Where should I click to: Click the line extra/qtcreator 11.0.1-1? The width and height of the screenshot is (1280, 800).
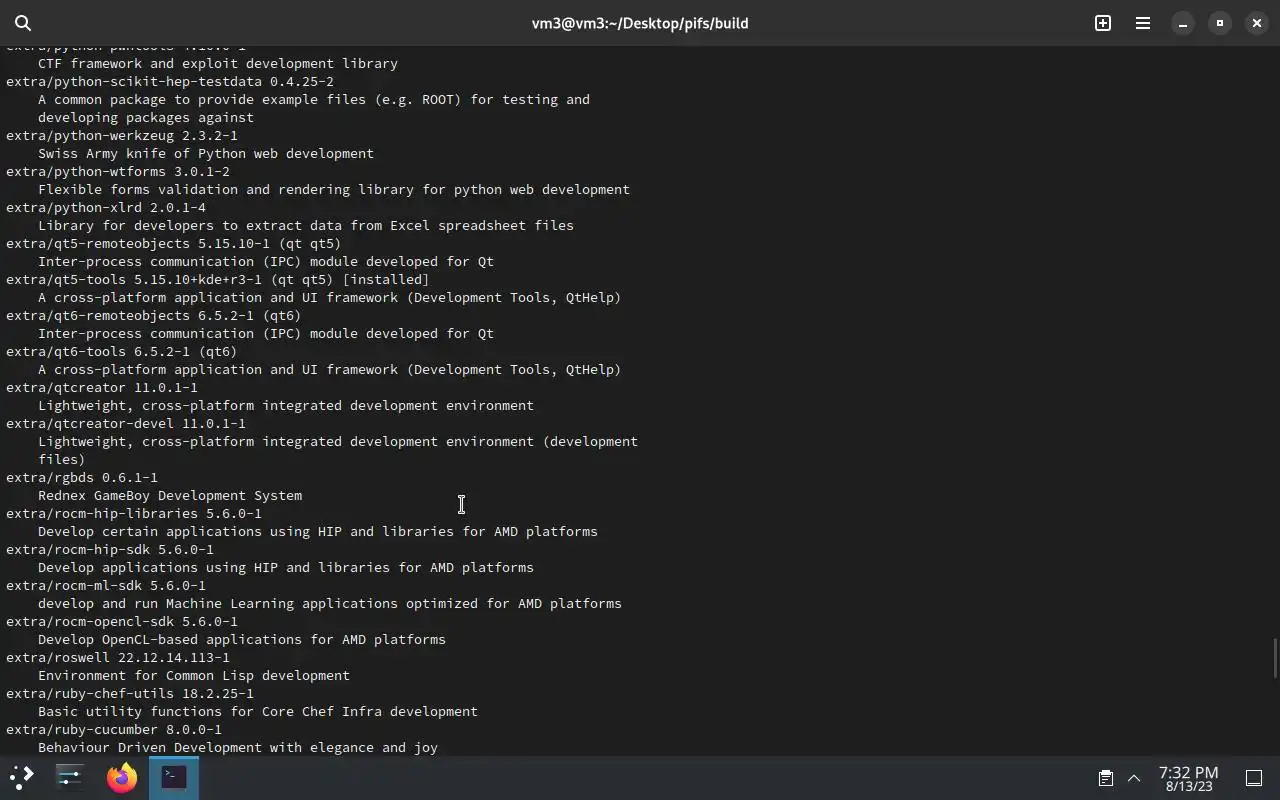pyautogui.click(x=102, y=387)
